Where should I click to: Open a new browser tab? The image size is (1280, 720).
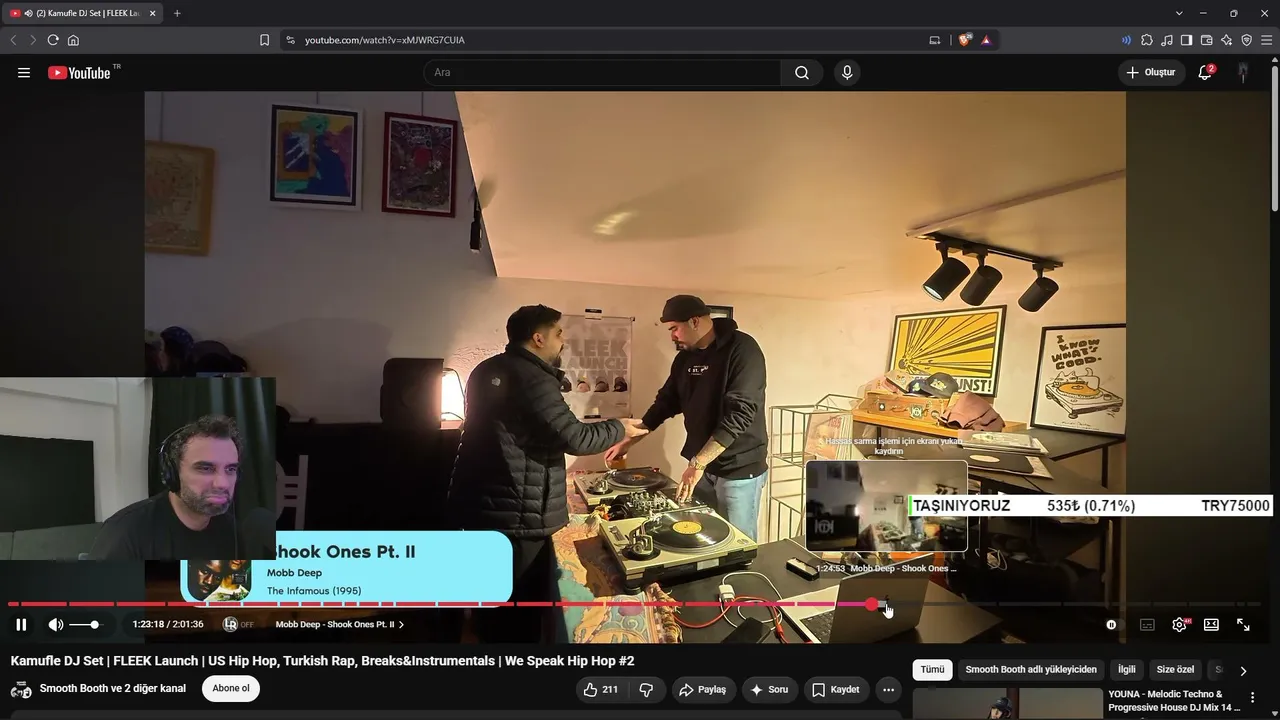[x=177, y=13]
